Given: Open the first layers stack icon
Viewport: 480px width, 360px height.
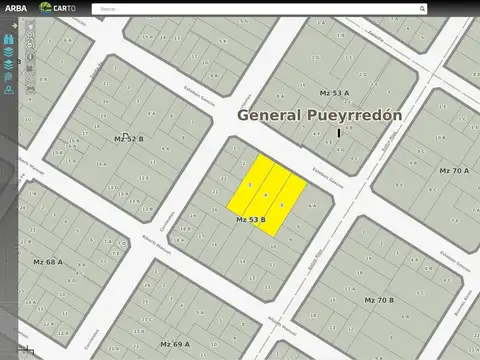Looking at the screenshot, I should pos(9,52).
